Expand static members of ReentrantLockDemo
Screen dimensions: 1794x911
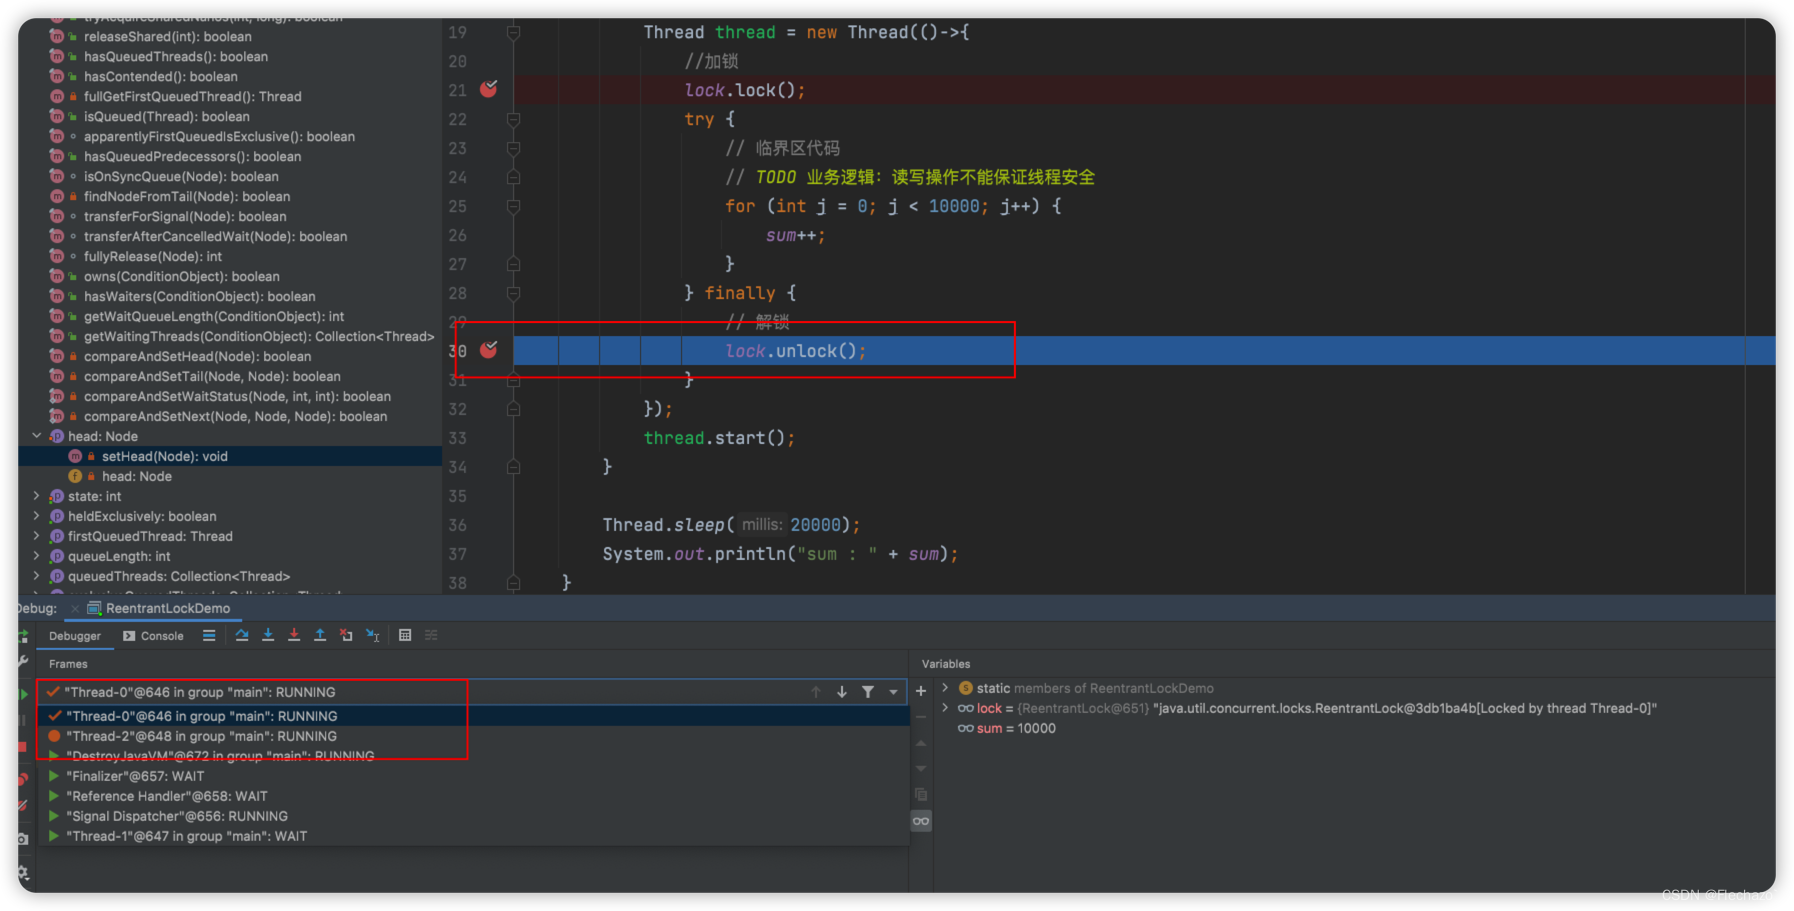coord(945,688)
